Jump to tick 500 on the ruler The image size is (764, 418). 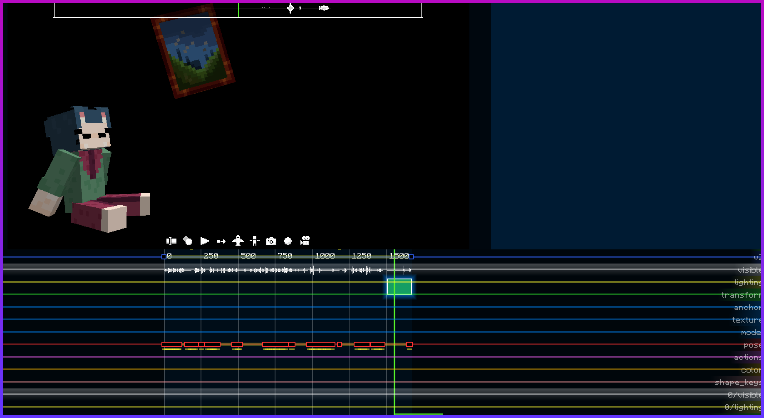click(x=248, y=256)
